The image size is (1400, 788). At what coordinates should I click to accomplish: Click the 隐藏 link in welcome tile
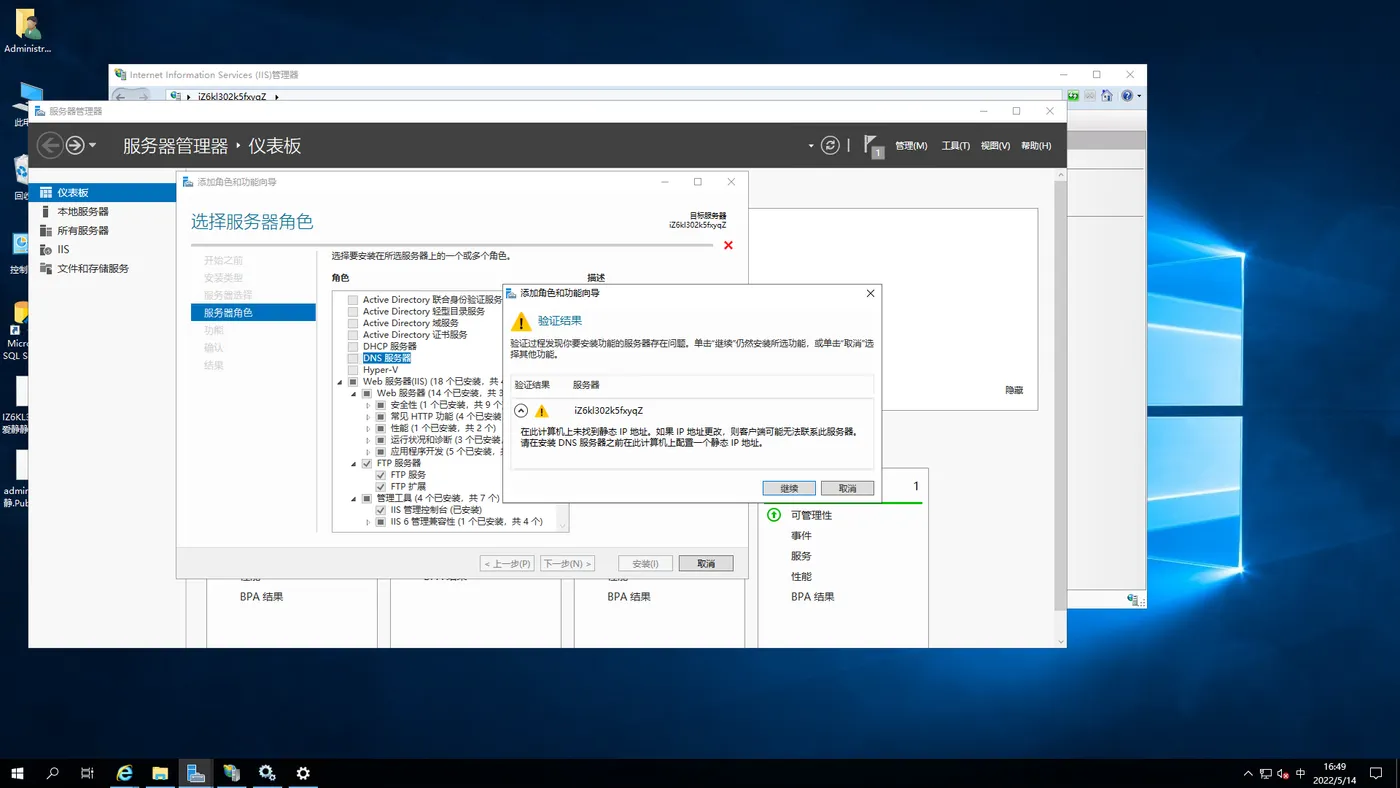pos(1014,390)
